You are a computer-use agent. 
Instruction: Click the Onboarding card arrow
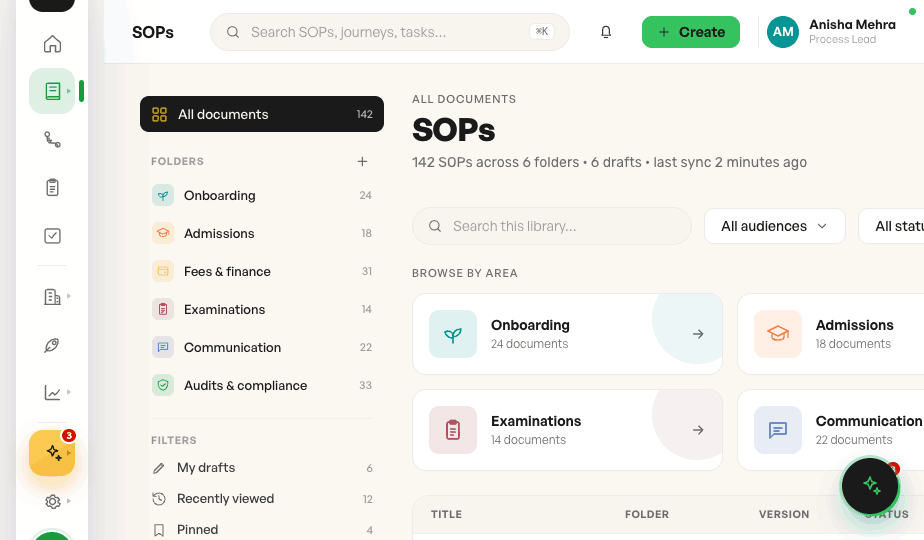click(698, 334)
